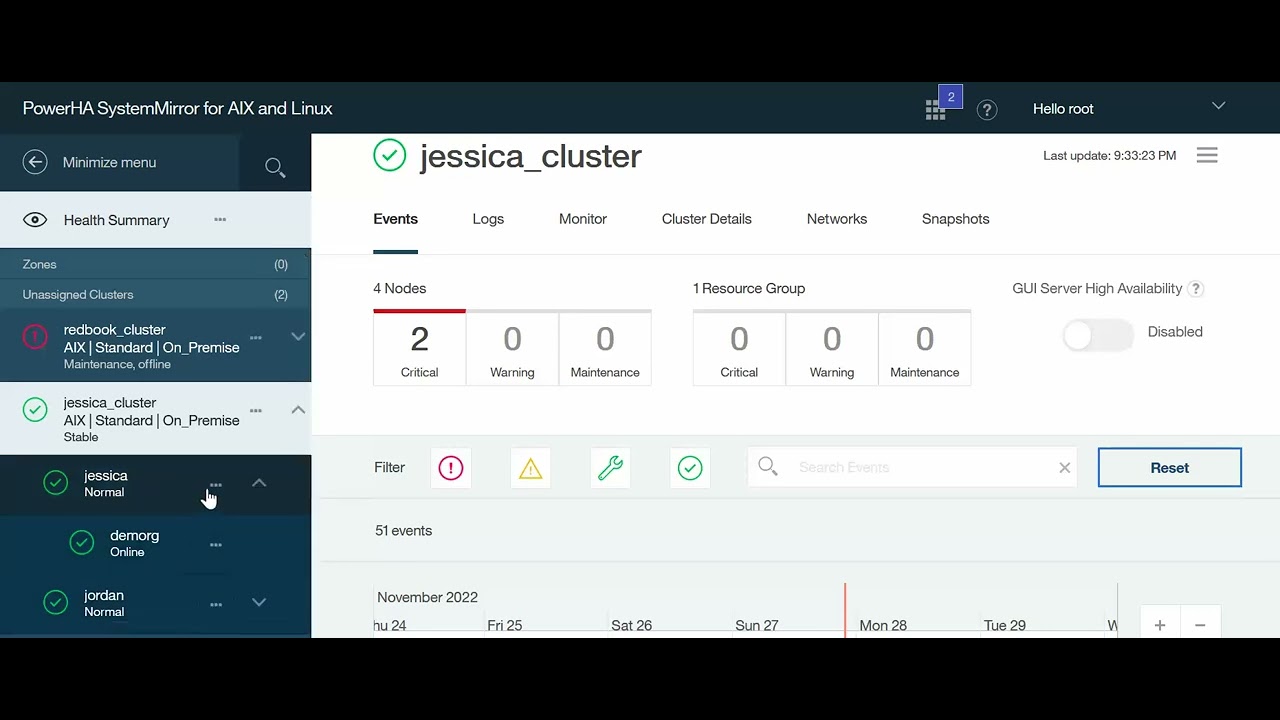Select the Unassigned Clusters row
Image resolution: width=1280 pixels, height=720 pixels.
click(x=155, y=294)
